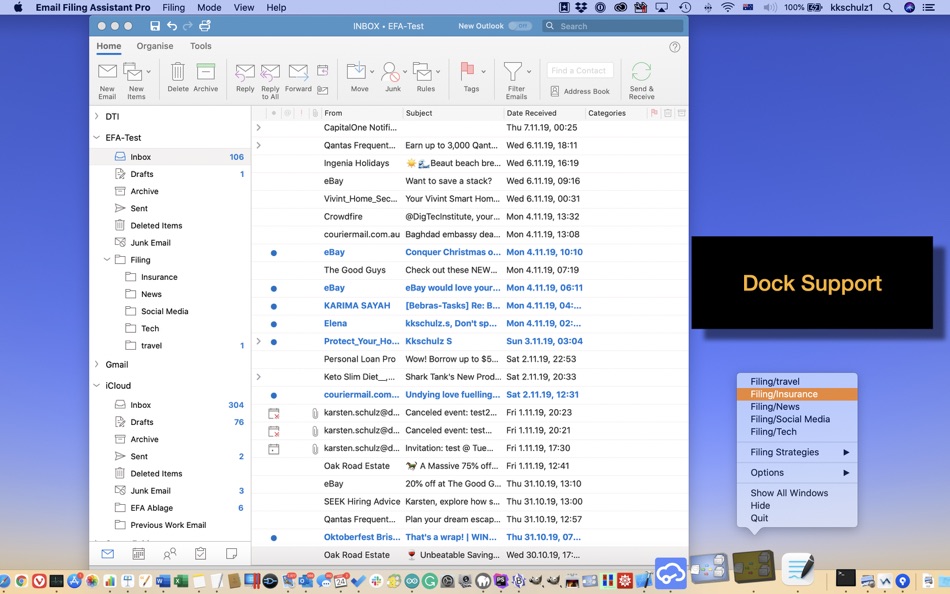Click the Archive icon to archive selection
The width and height of the screenshot is (950, 594).
206,73
